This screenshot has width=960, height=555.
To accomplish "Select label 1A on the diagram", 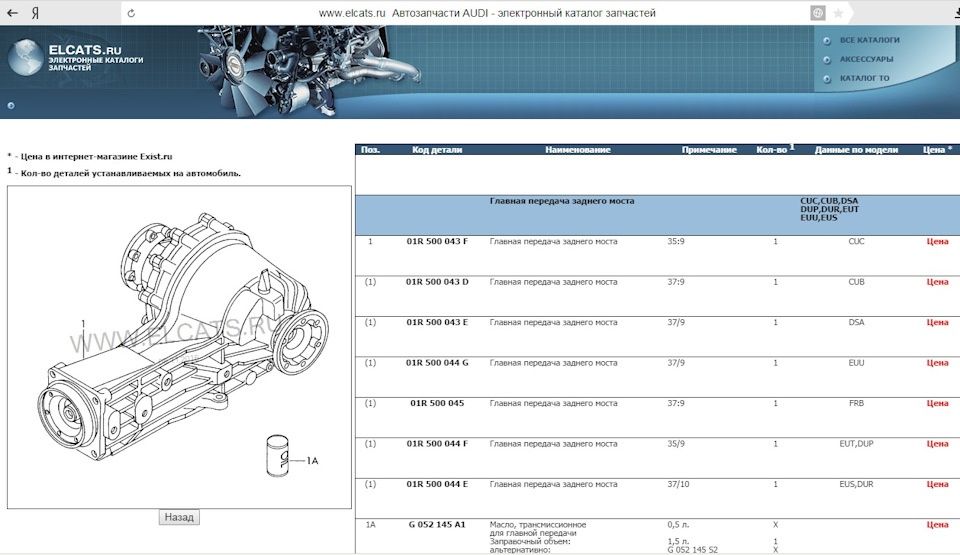I will coord(312,461).
